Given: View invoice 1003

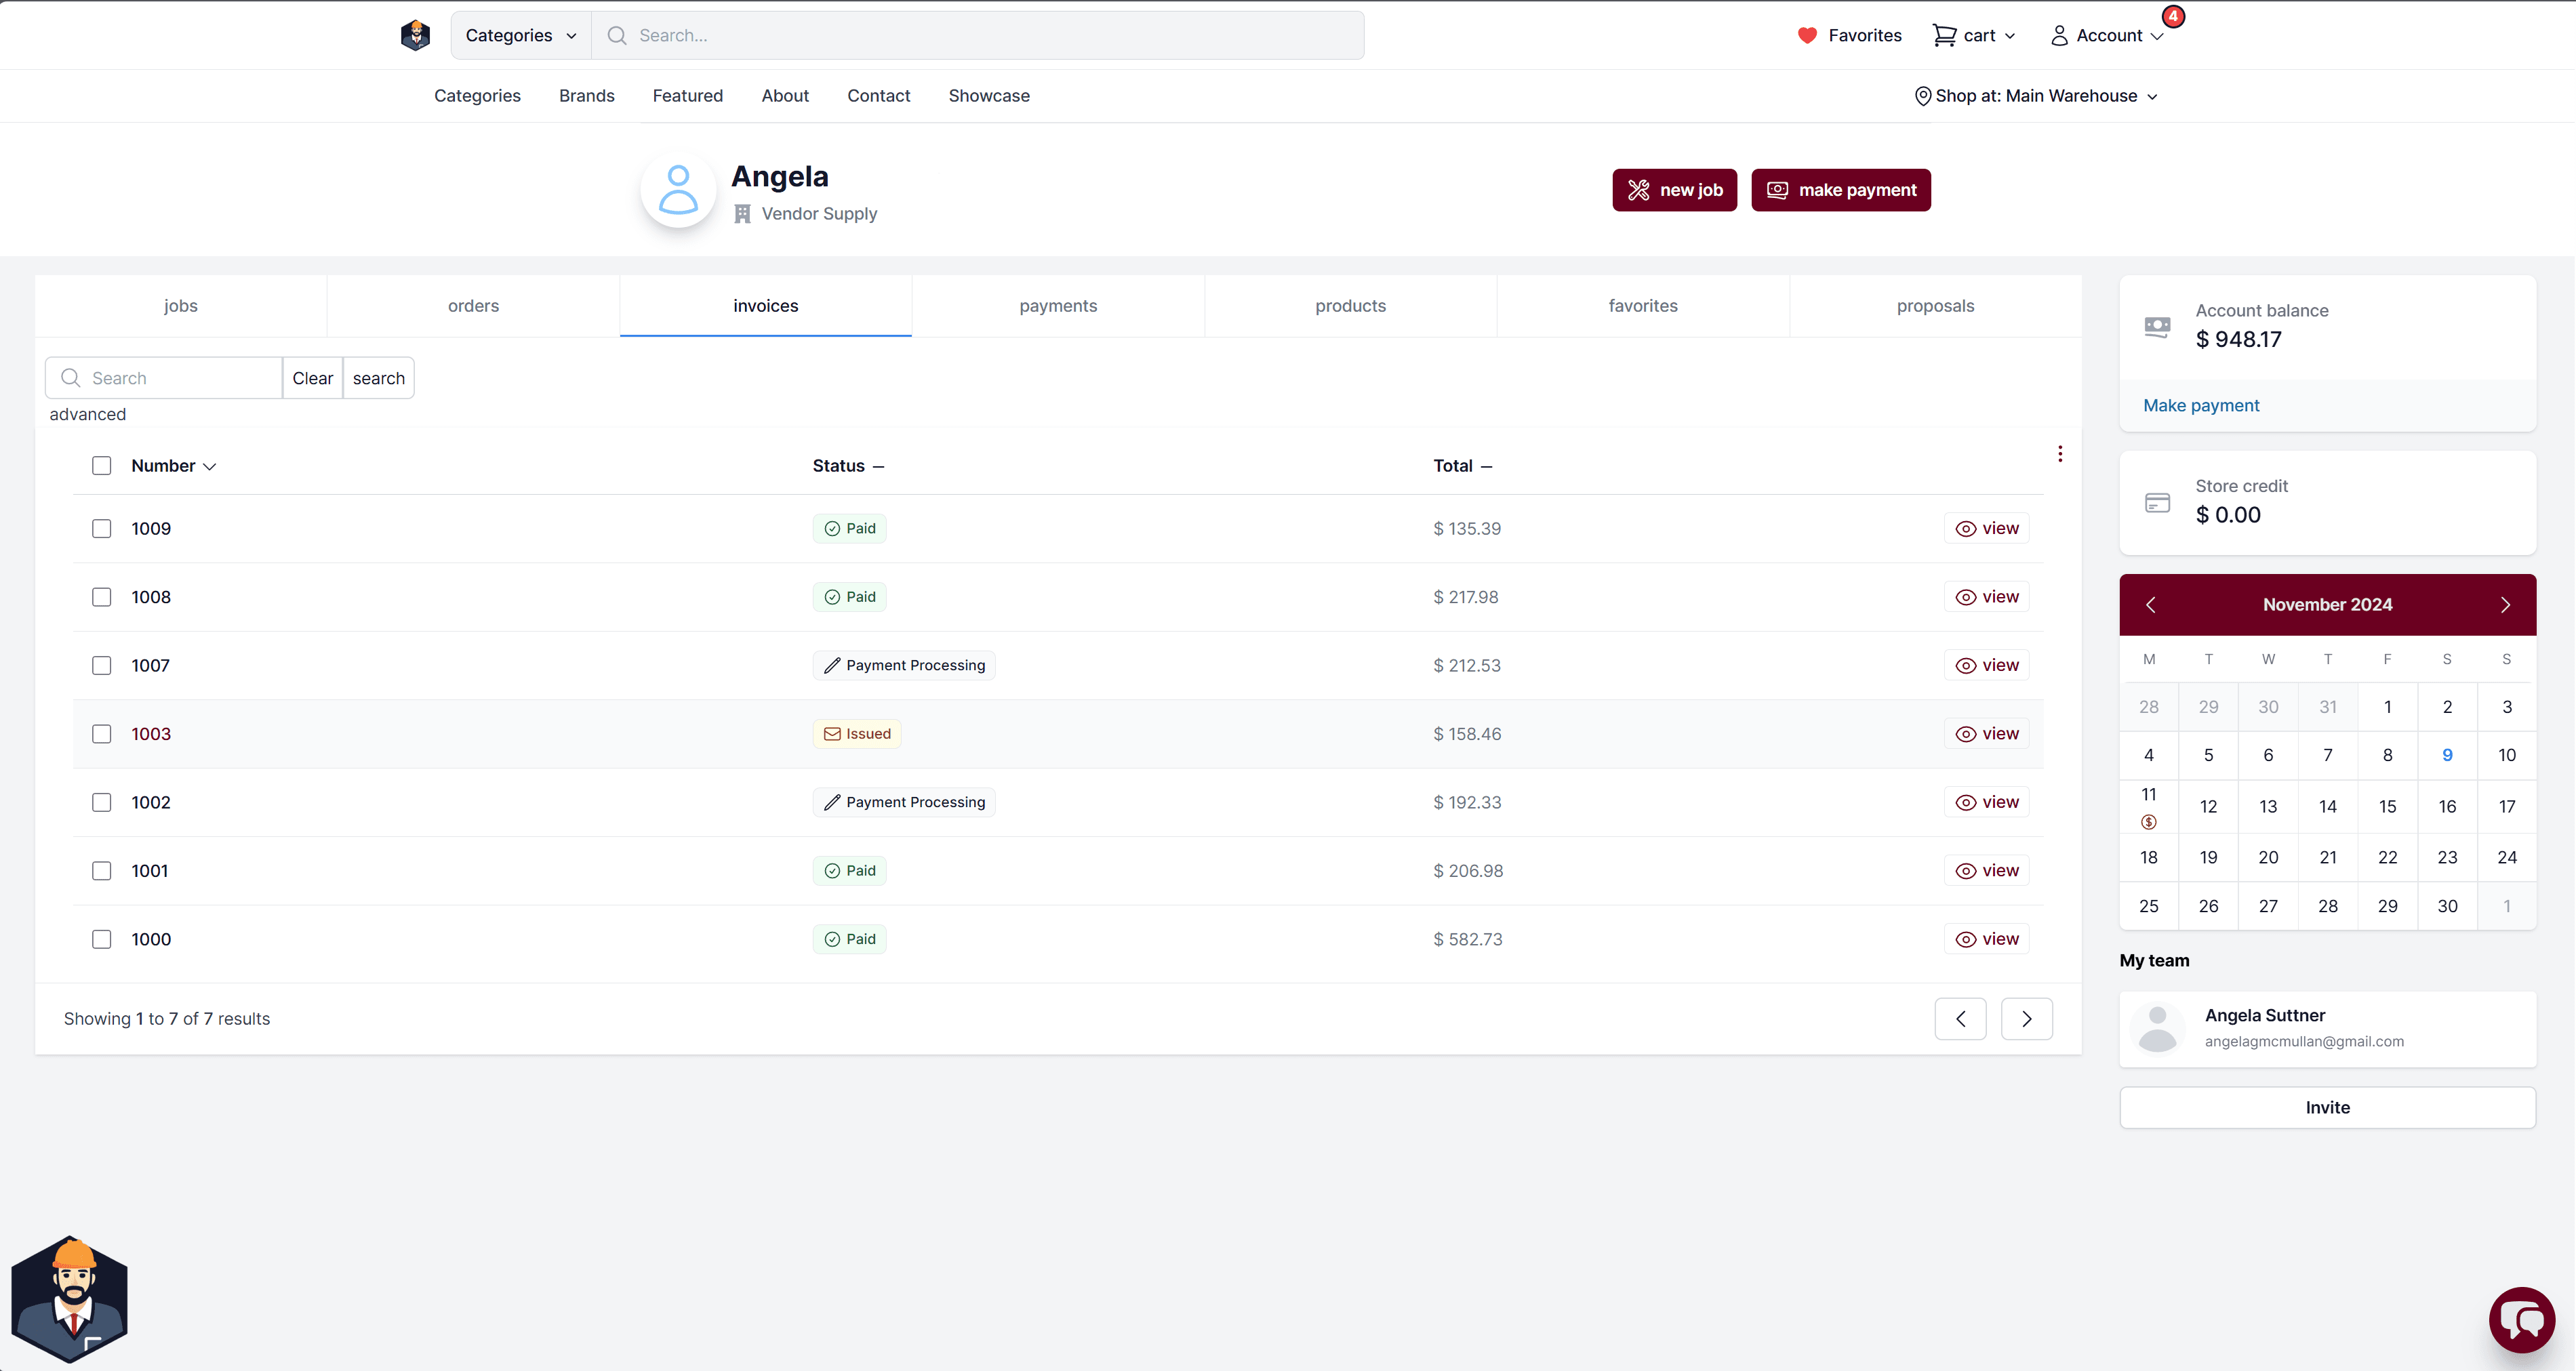Looking at the screenshot, I should [1986, 734].
